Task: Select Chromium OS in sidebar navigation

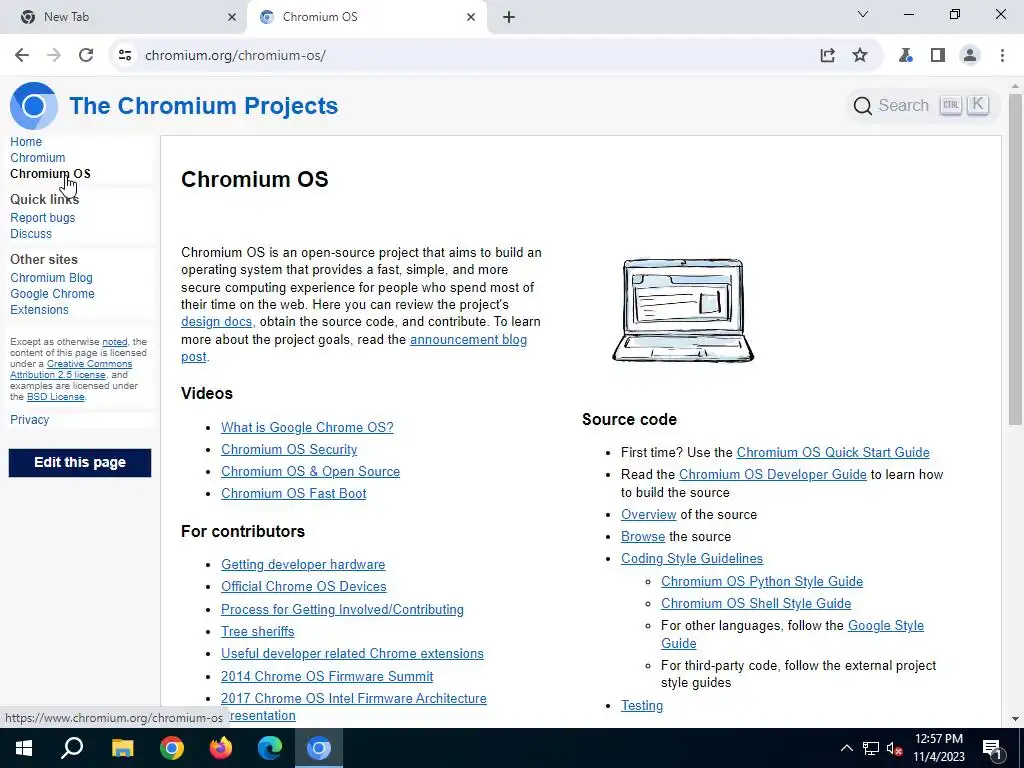Action: click(x=50, y=174)
